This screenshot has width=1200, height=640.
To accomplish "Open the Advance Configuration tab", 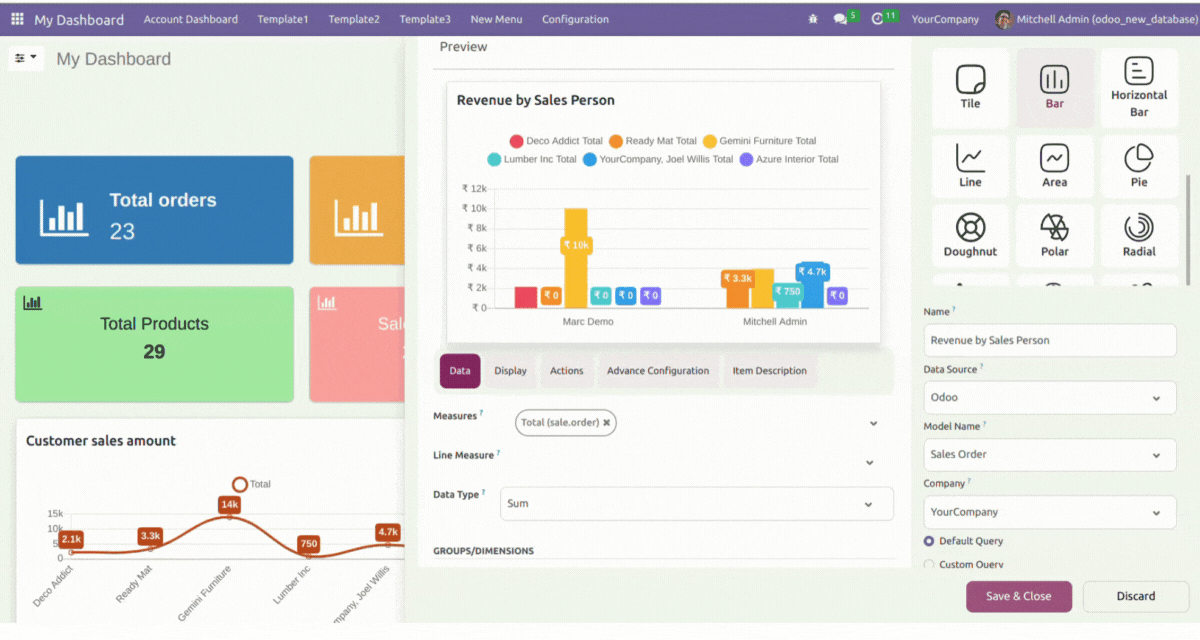I will click(657, 371).
